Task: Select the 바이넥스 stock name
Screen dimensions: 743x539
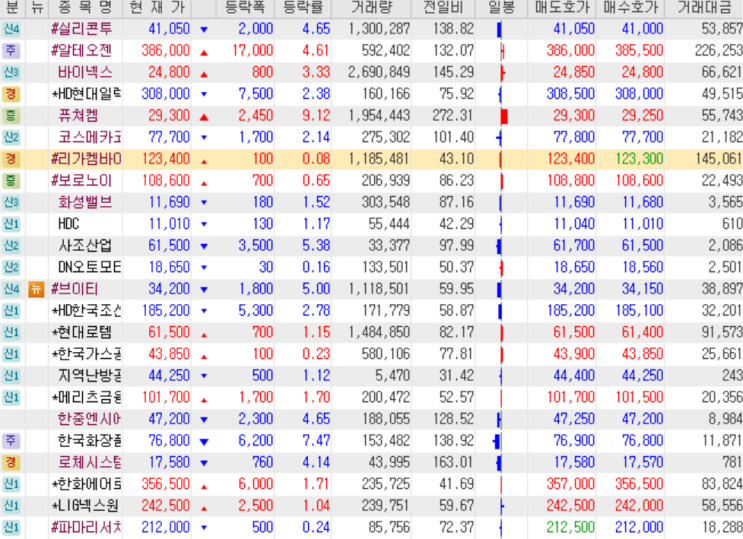Action: (x=85, y=73)
